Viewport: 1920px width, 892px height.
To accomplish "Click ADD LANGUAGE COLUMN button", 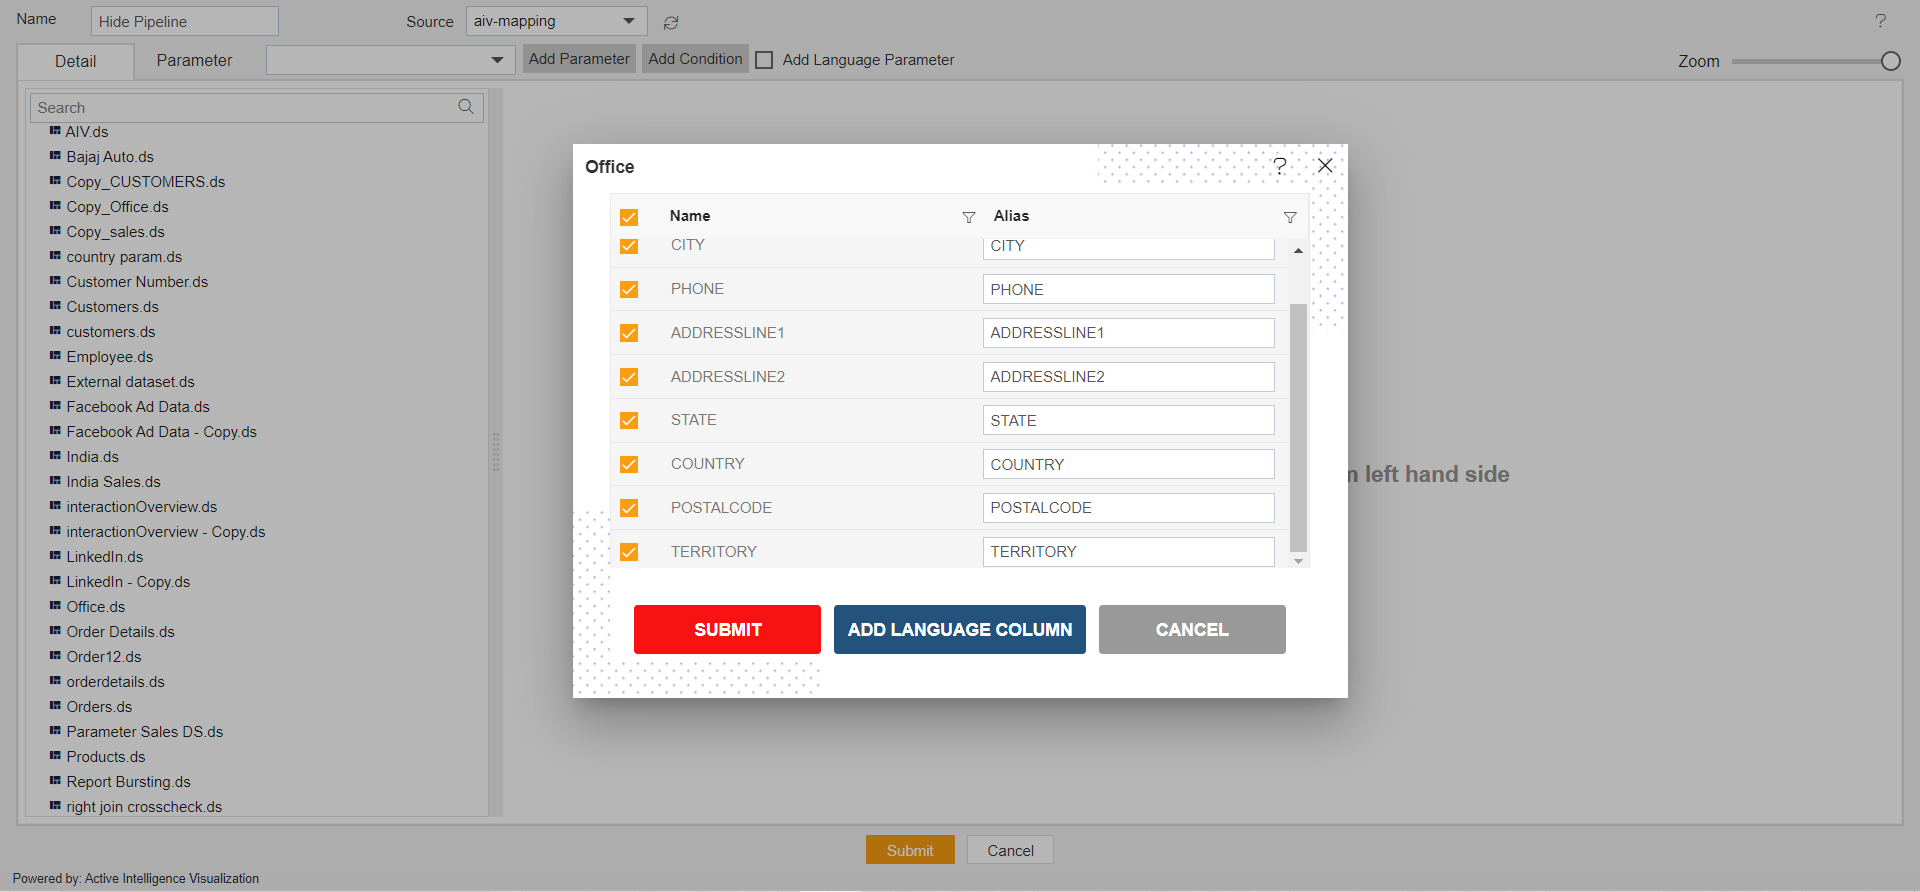I will pos(960,629).
